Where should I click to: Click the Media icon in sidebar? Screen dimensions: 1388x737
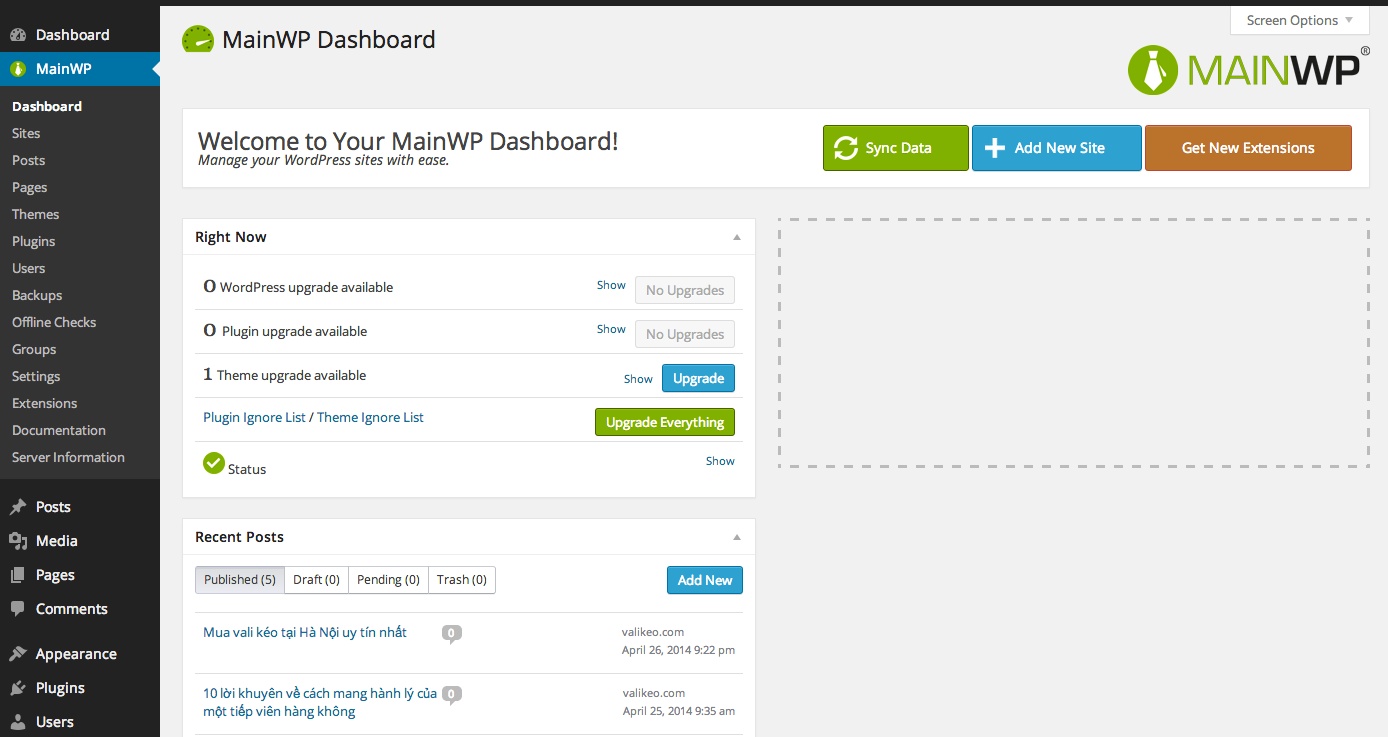[x=17, y=541]
